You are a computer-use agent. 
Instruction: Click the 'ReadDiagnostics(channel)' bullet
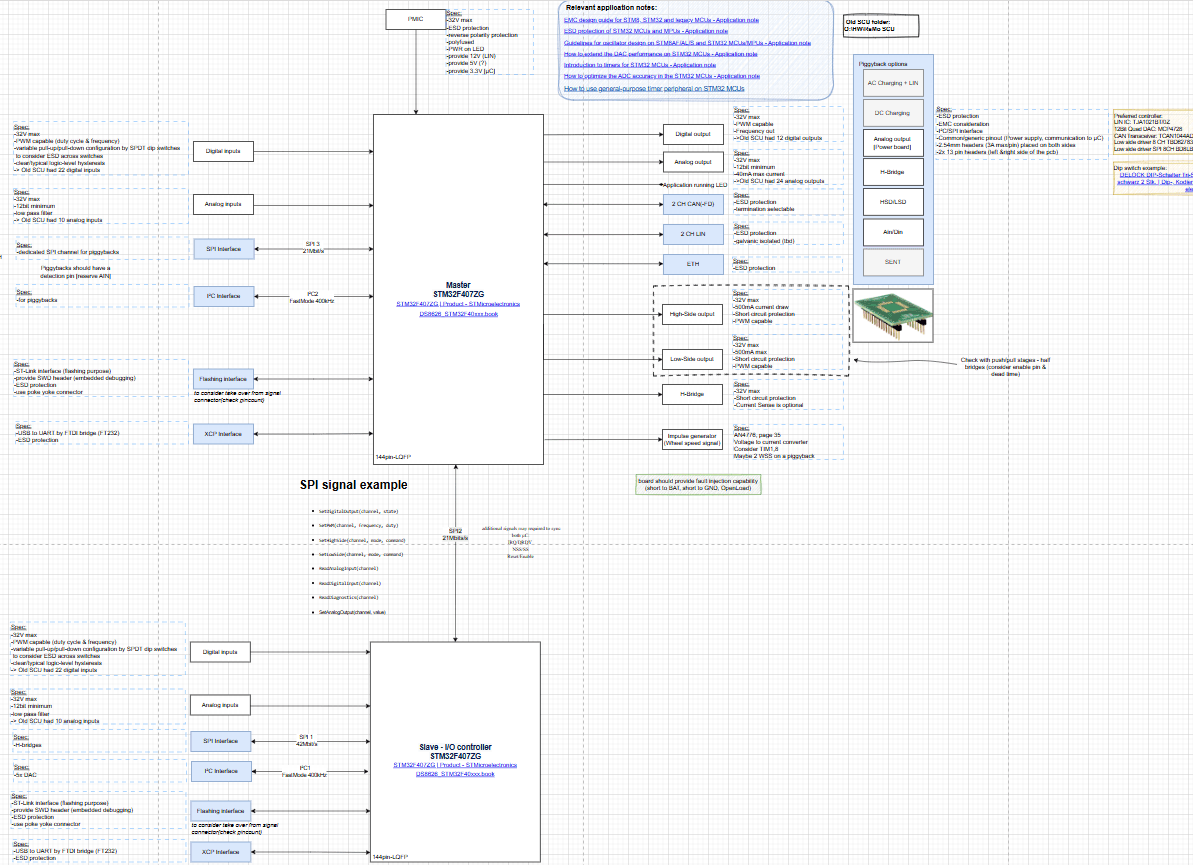[x=348, y=597]
